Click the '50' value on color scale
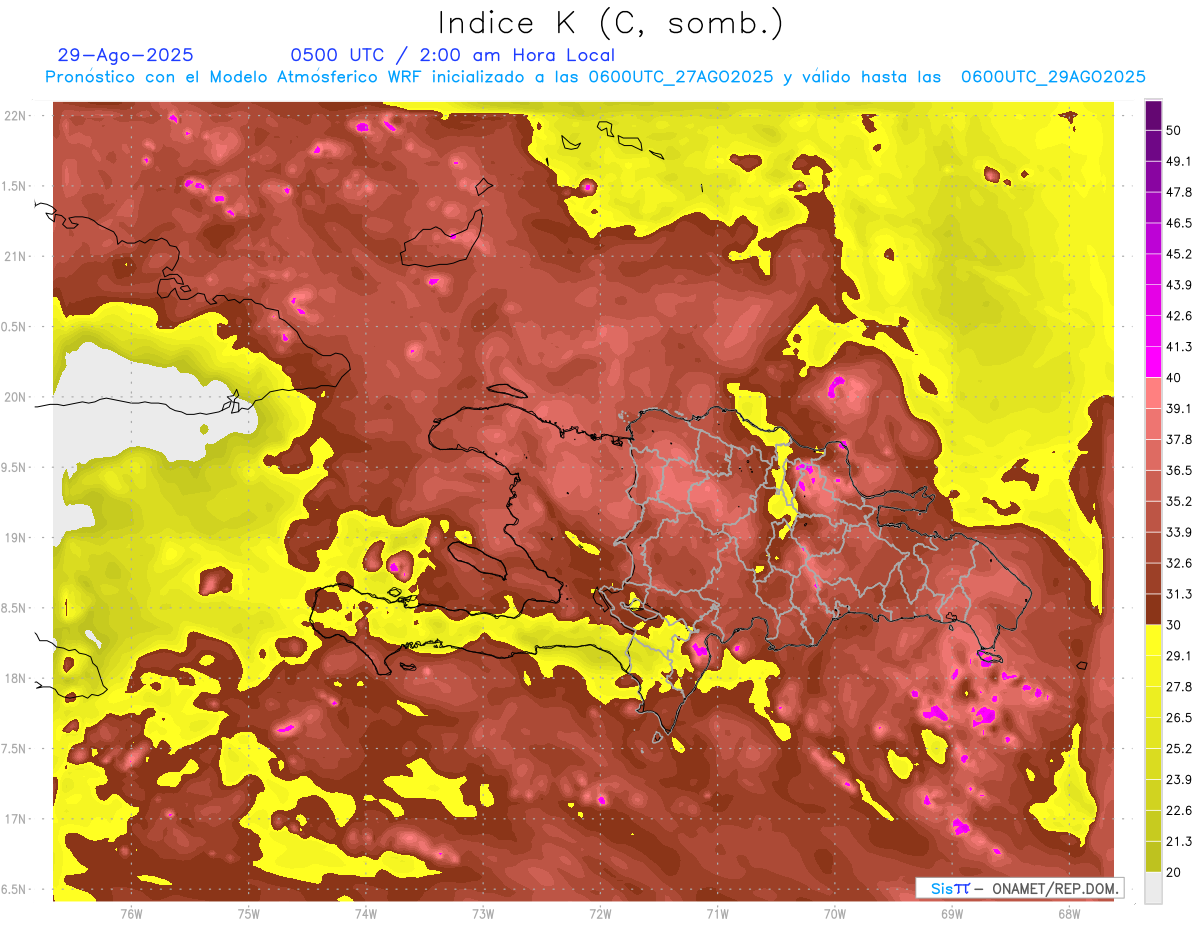This screenshot has width=1200, height=927. pos(1173,130)
